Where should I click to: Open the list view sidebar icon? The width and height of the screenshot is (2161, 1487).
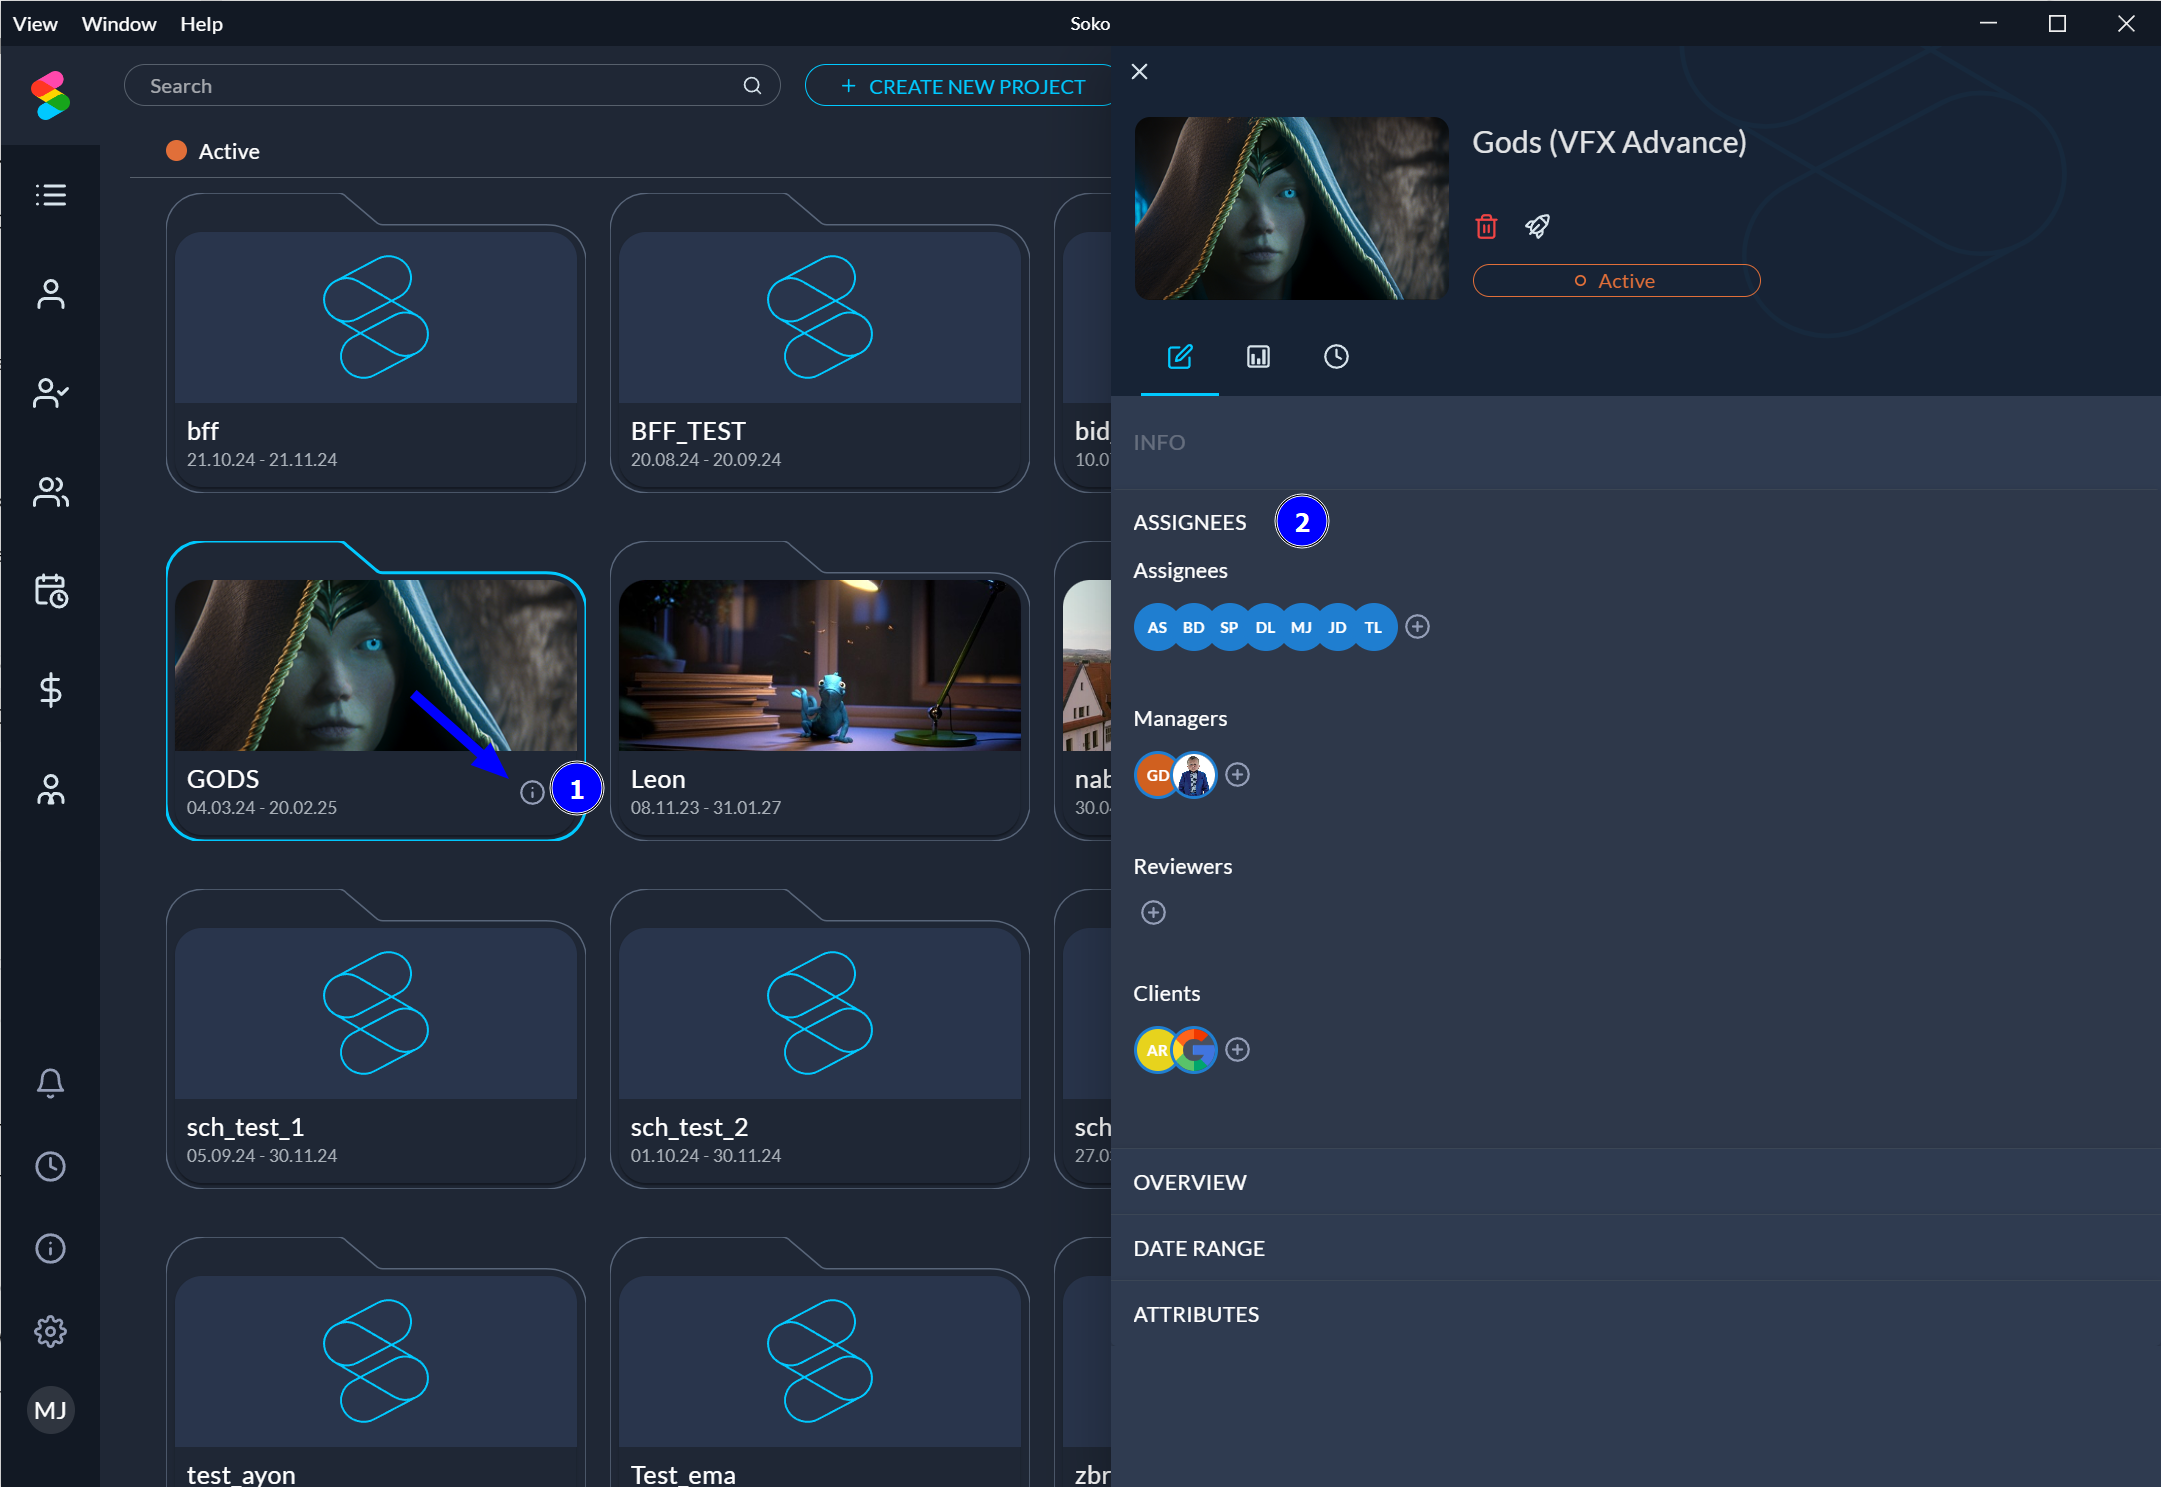[50, 195]
